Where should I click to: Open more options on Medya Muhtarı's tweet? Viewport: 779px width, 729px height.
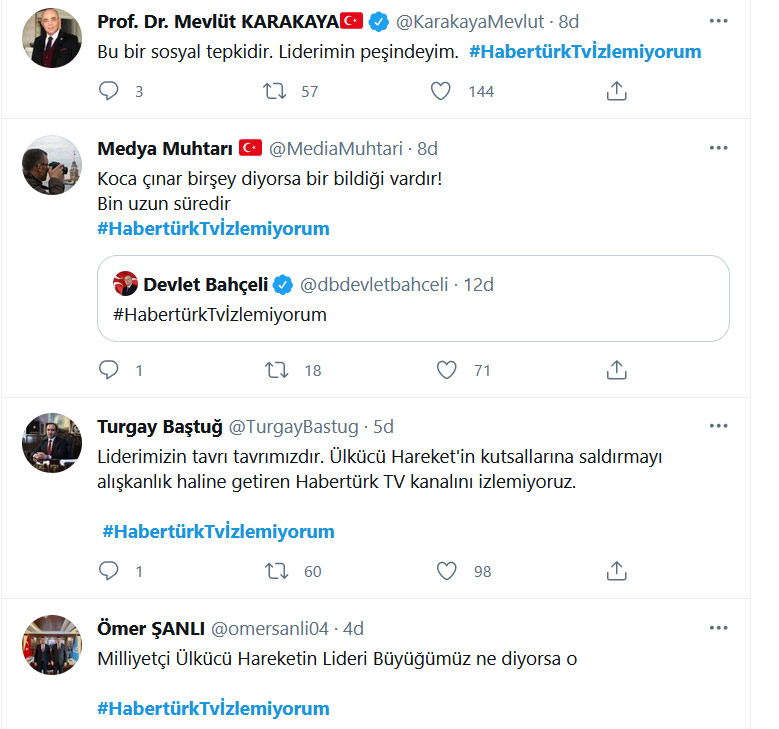tap(718, 148)
